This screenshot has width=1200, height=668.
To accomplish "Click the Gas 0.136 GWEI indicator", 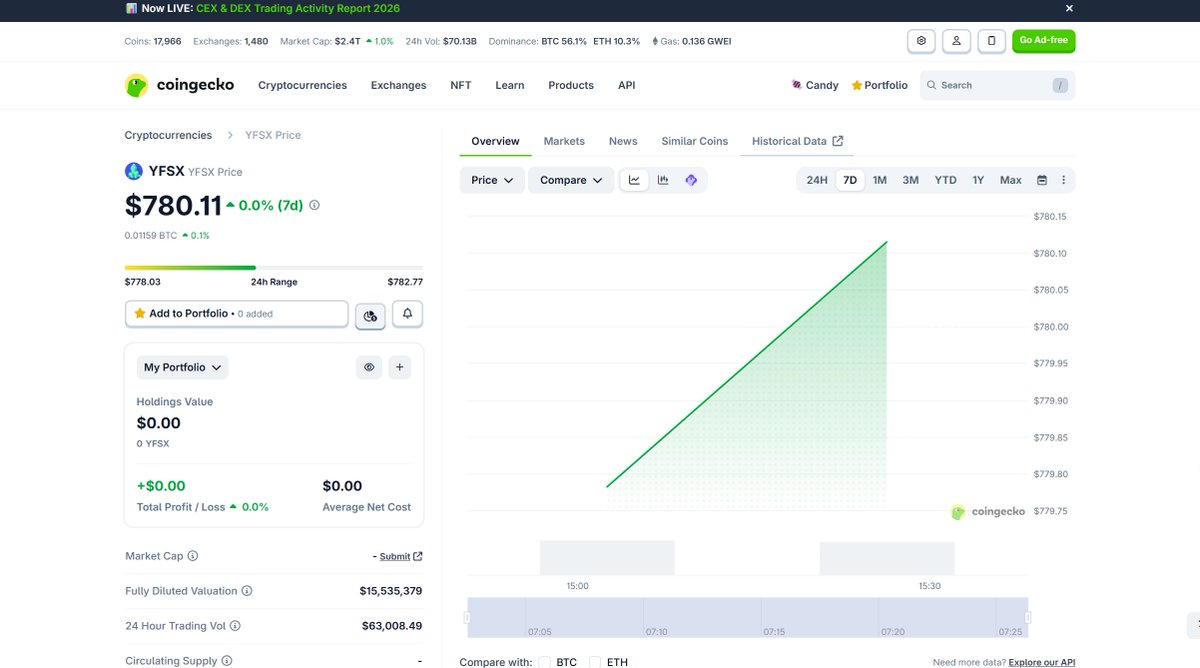I will pyautogui.click(x=692, y=41).
